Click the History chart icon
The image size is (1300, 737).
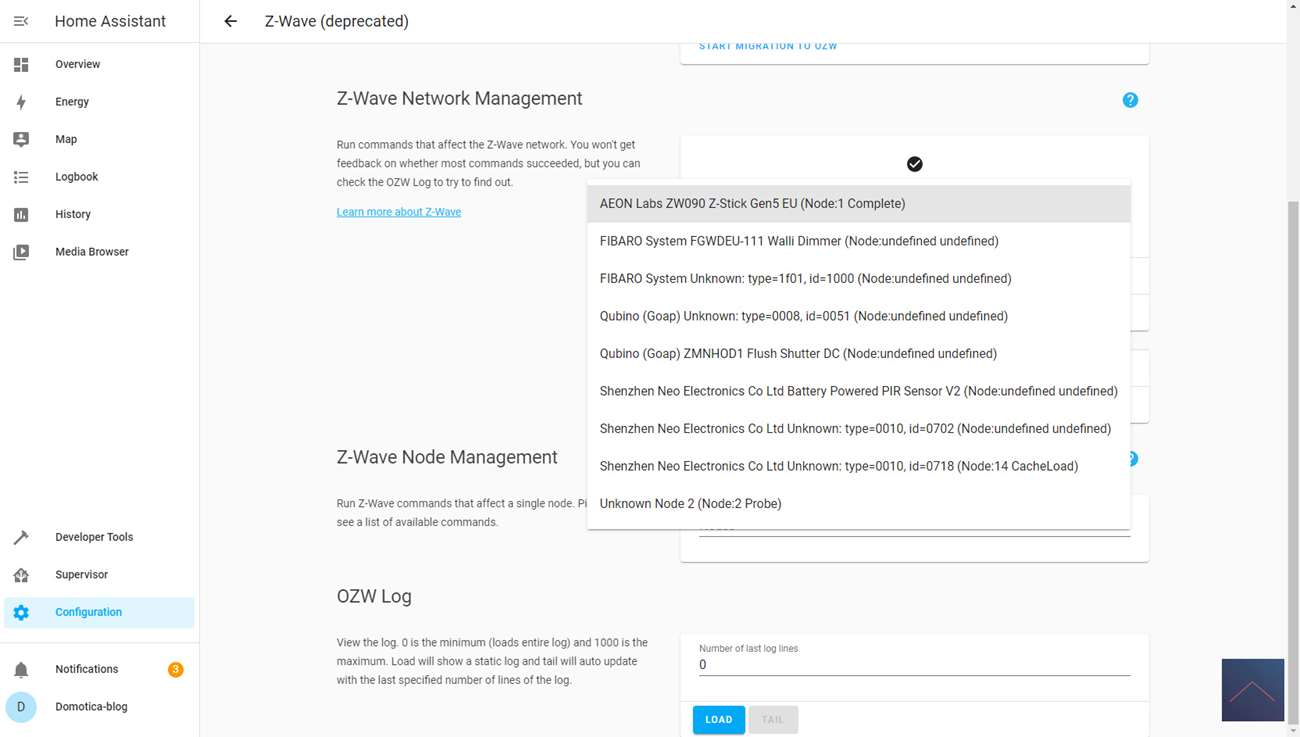21,215
